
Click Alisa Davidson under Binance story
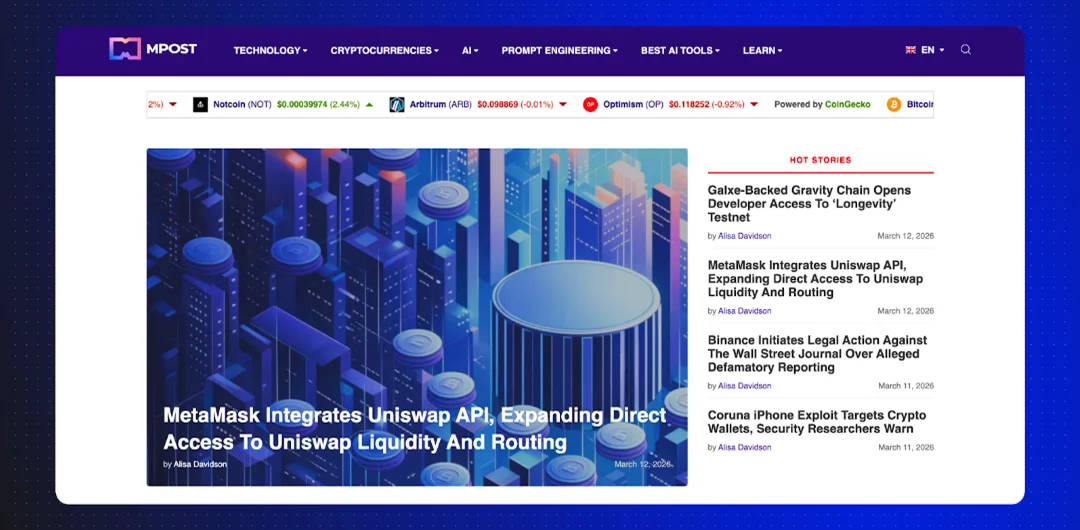pyautogui.click(x=745, y=386)
